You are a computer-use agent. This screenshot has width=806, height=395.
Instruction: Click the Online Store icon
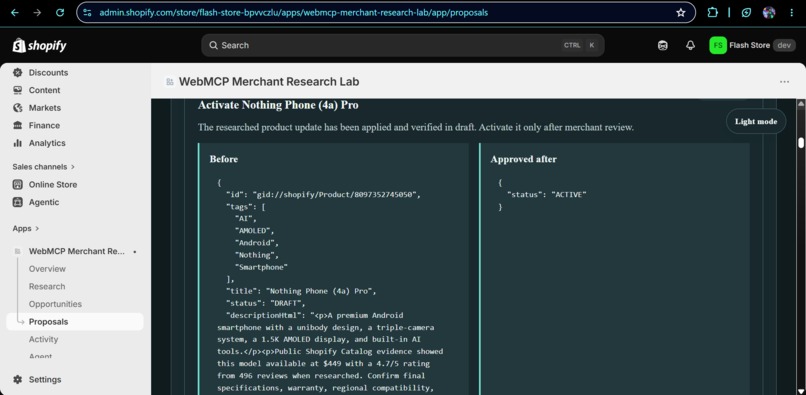tap(17, 185)
